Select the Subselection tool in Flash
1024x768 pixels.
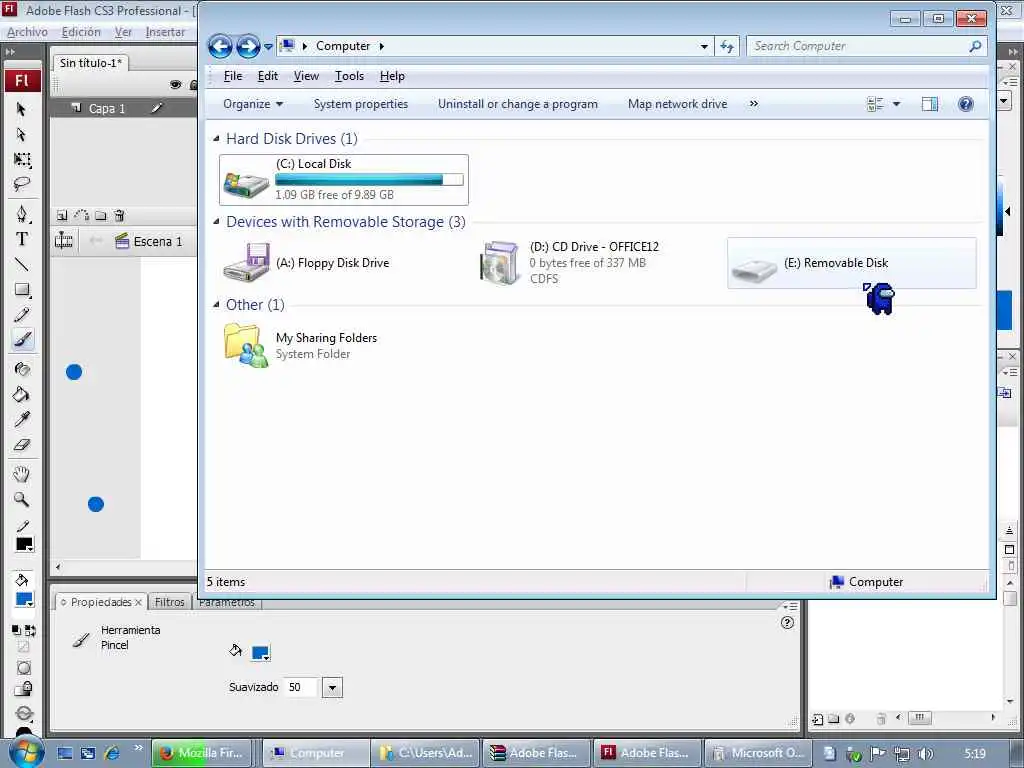(22, 135)
